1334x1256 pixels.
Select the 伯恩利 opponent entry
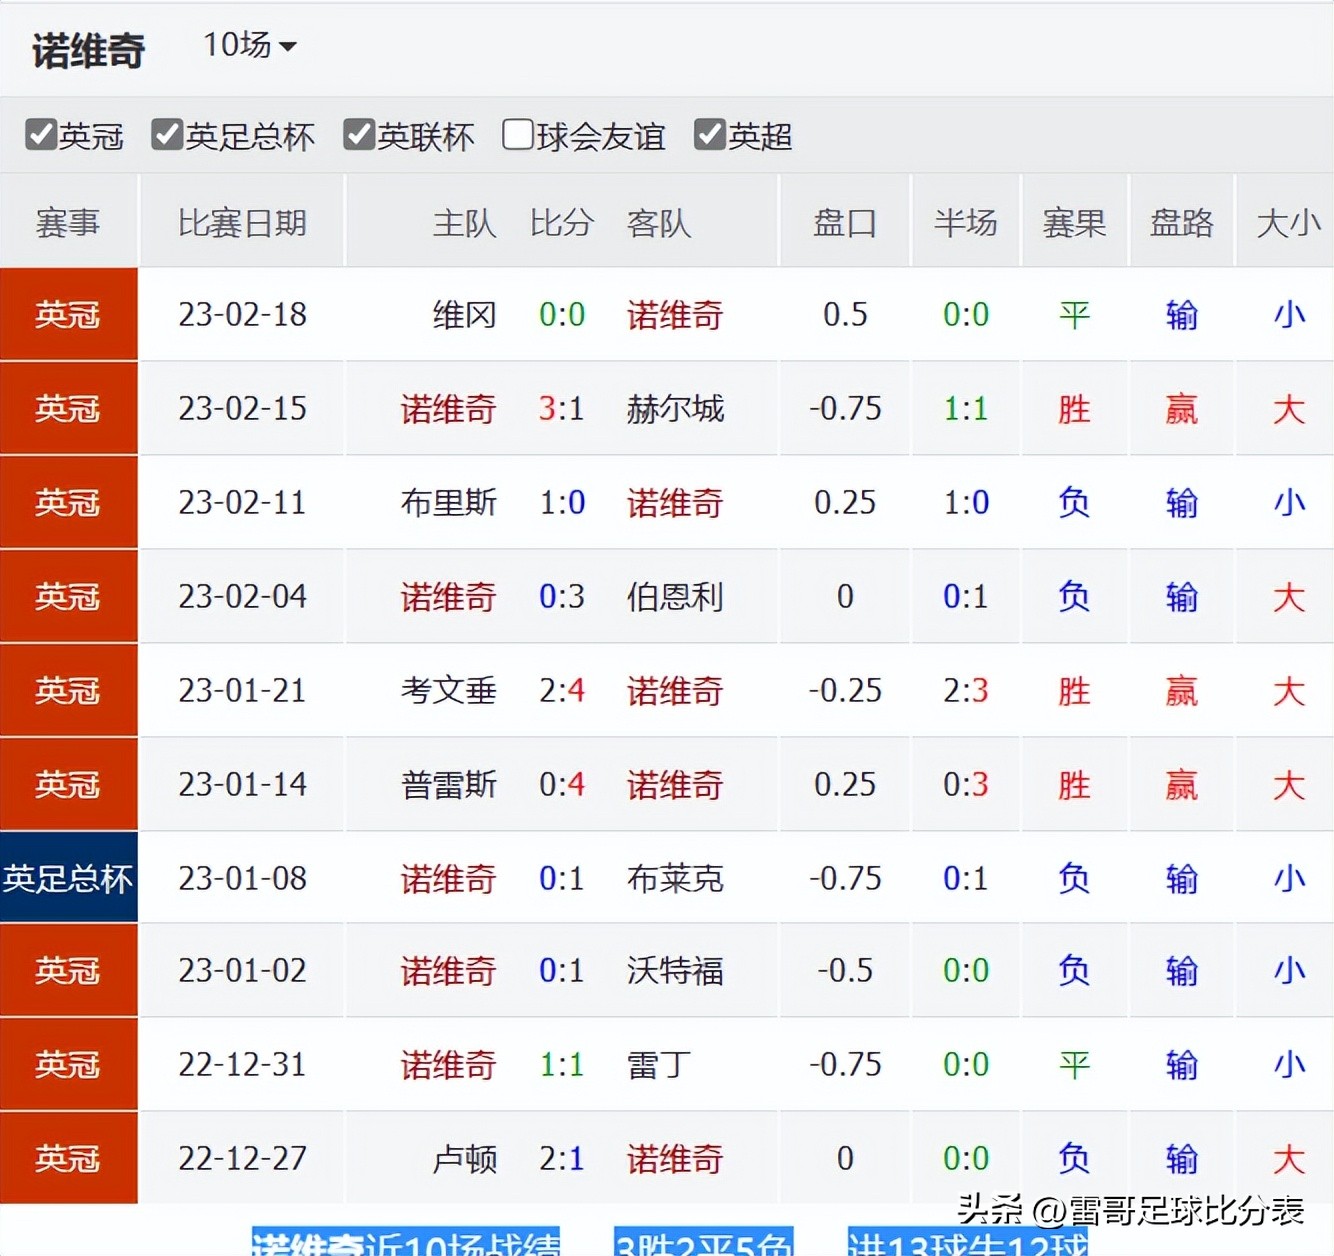(x=673, y=597)
